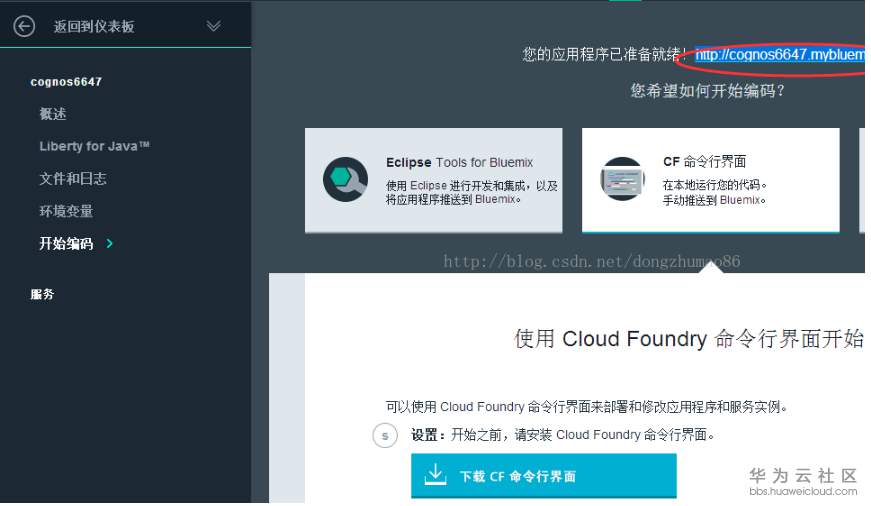Open 环境变量 settings

pyautogui.click(x=66, y=211)
